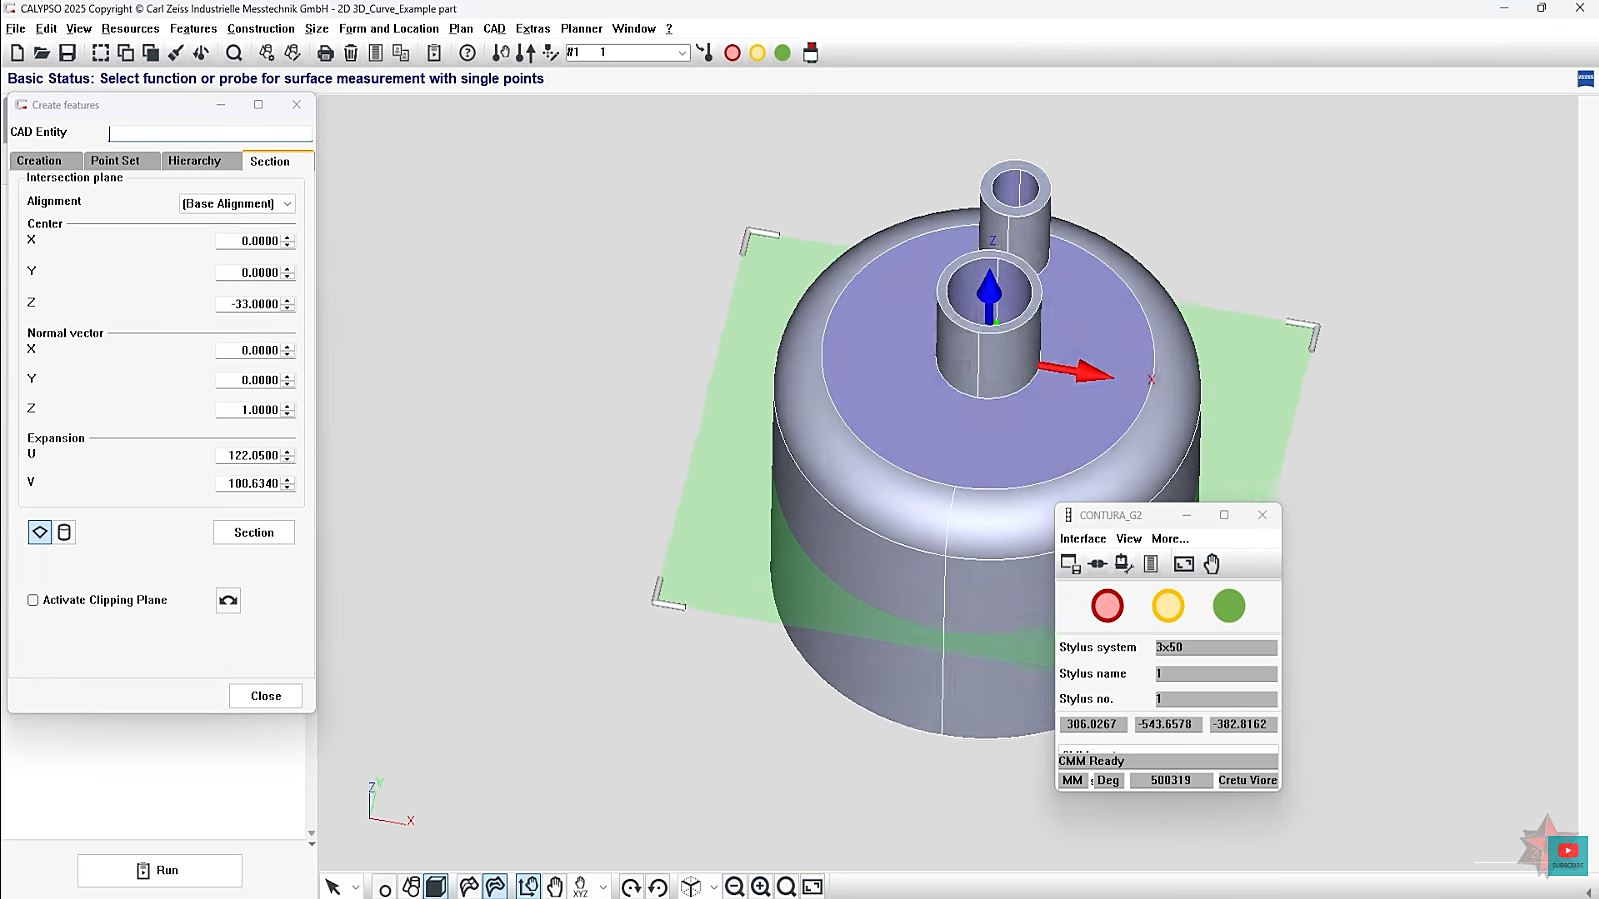Toggle the hand-with-axes move mode button
This screenshot has width=1599, height=899.
(x=528, y=887)
